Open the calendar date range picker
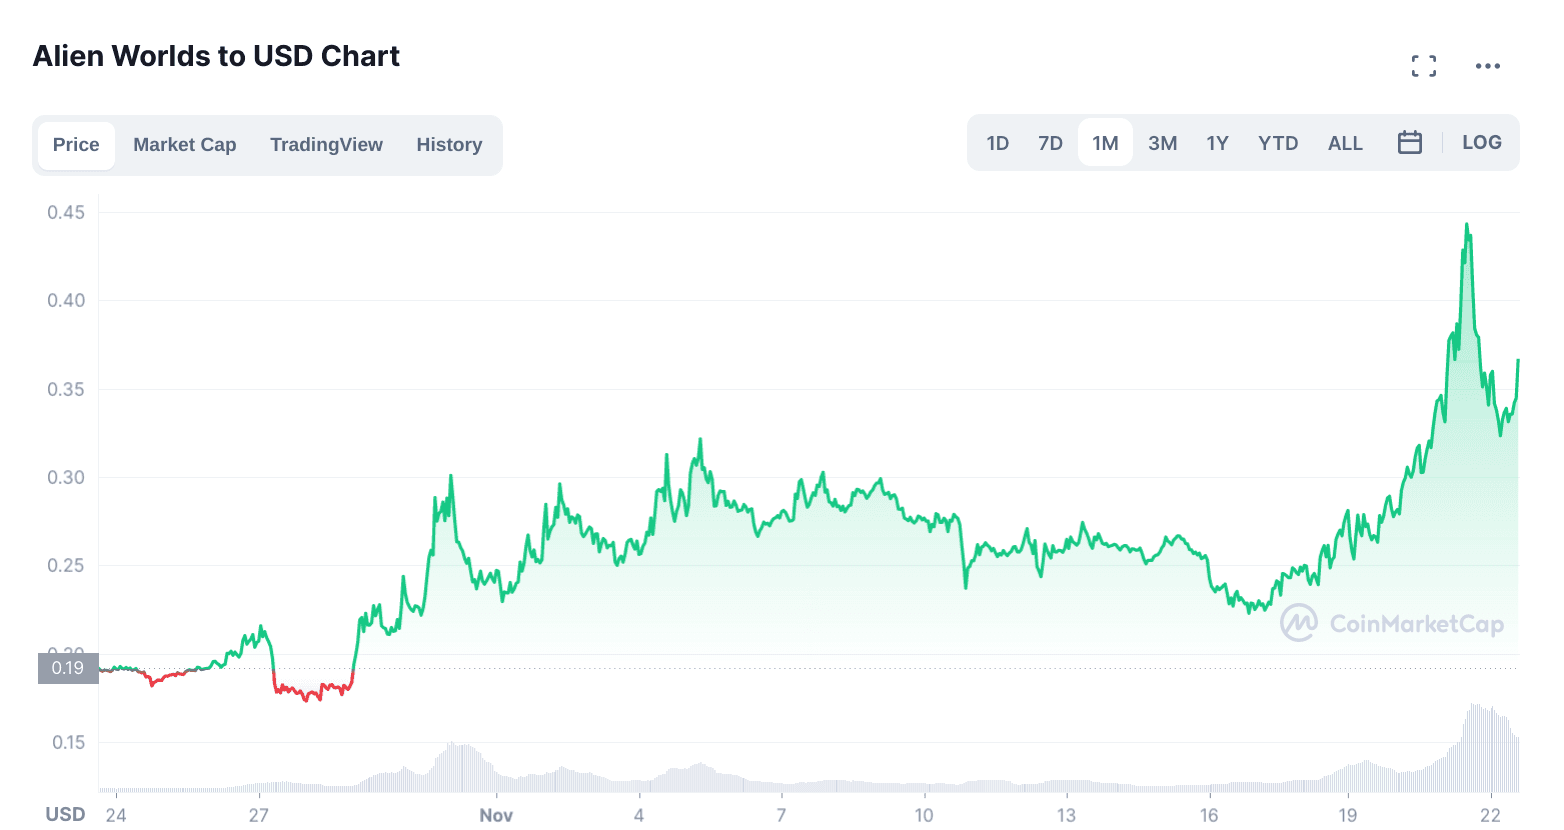Screen dimensions: 1564x830 click(1409, 143)
